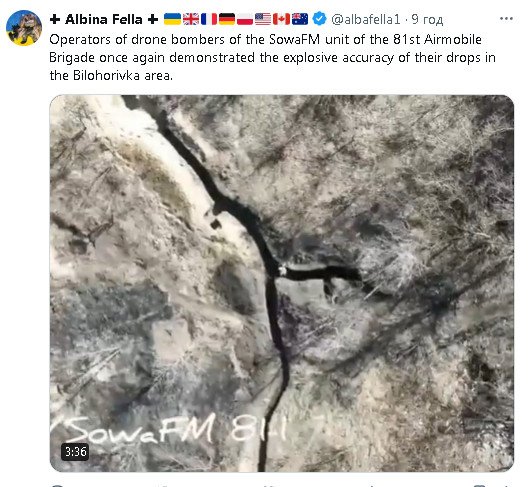528x487 pixels.
Task: Click the Ukrainian flag emoji in the name
Action: click(172, 19)
